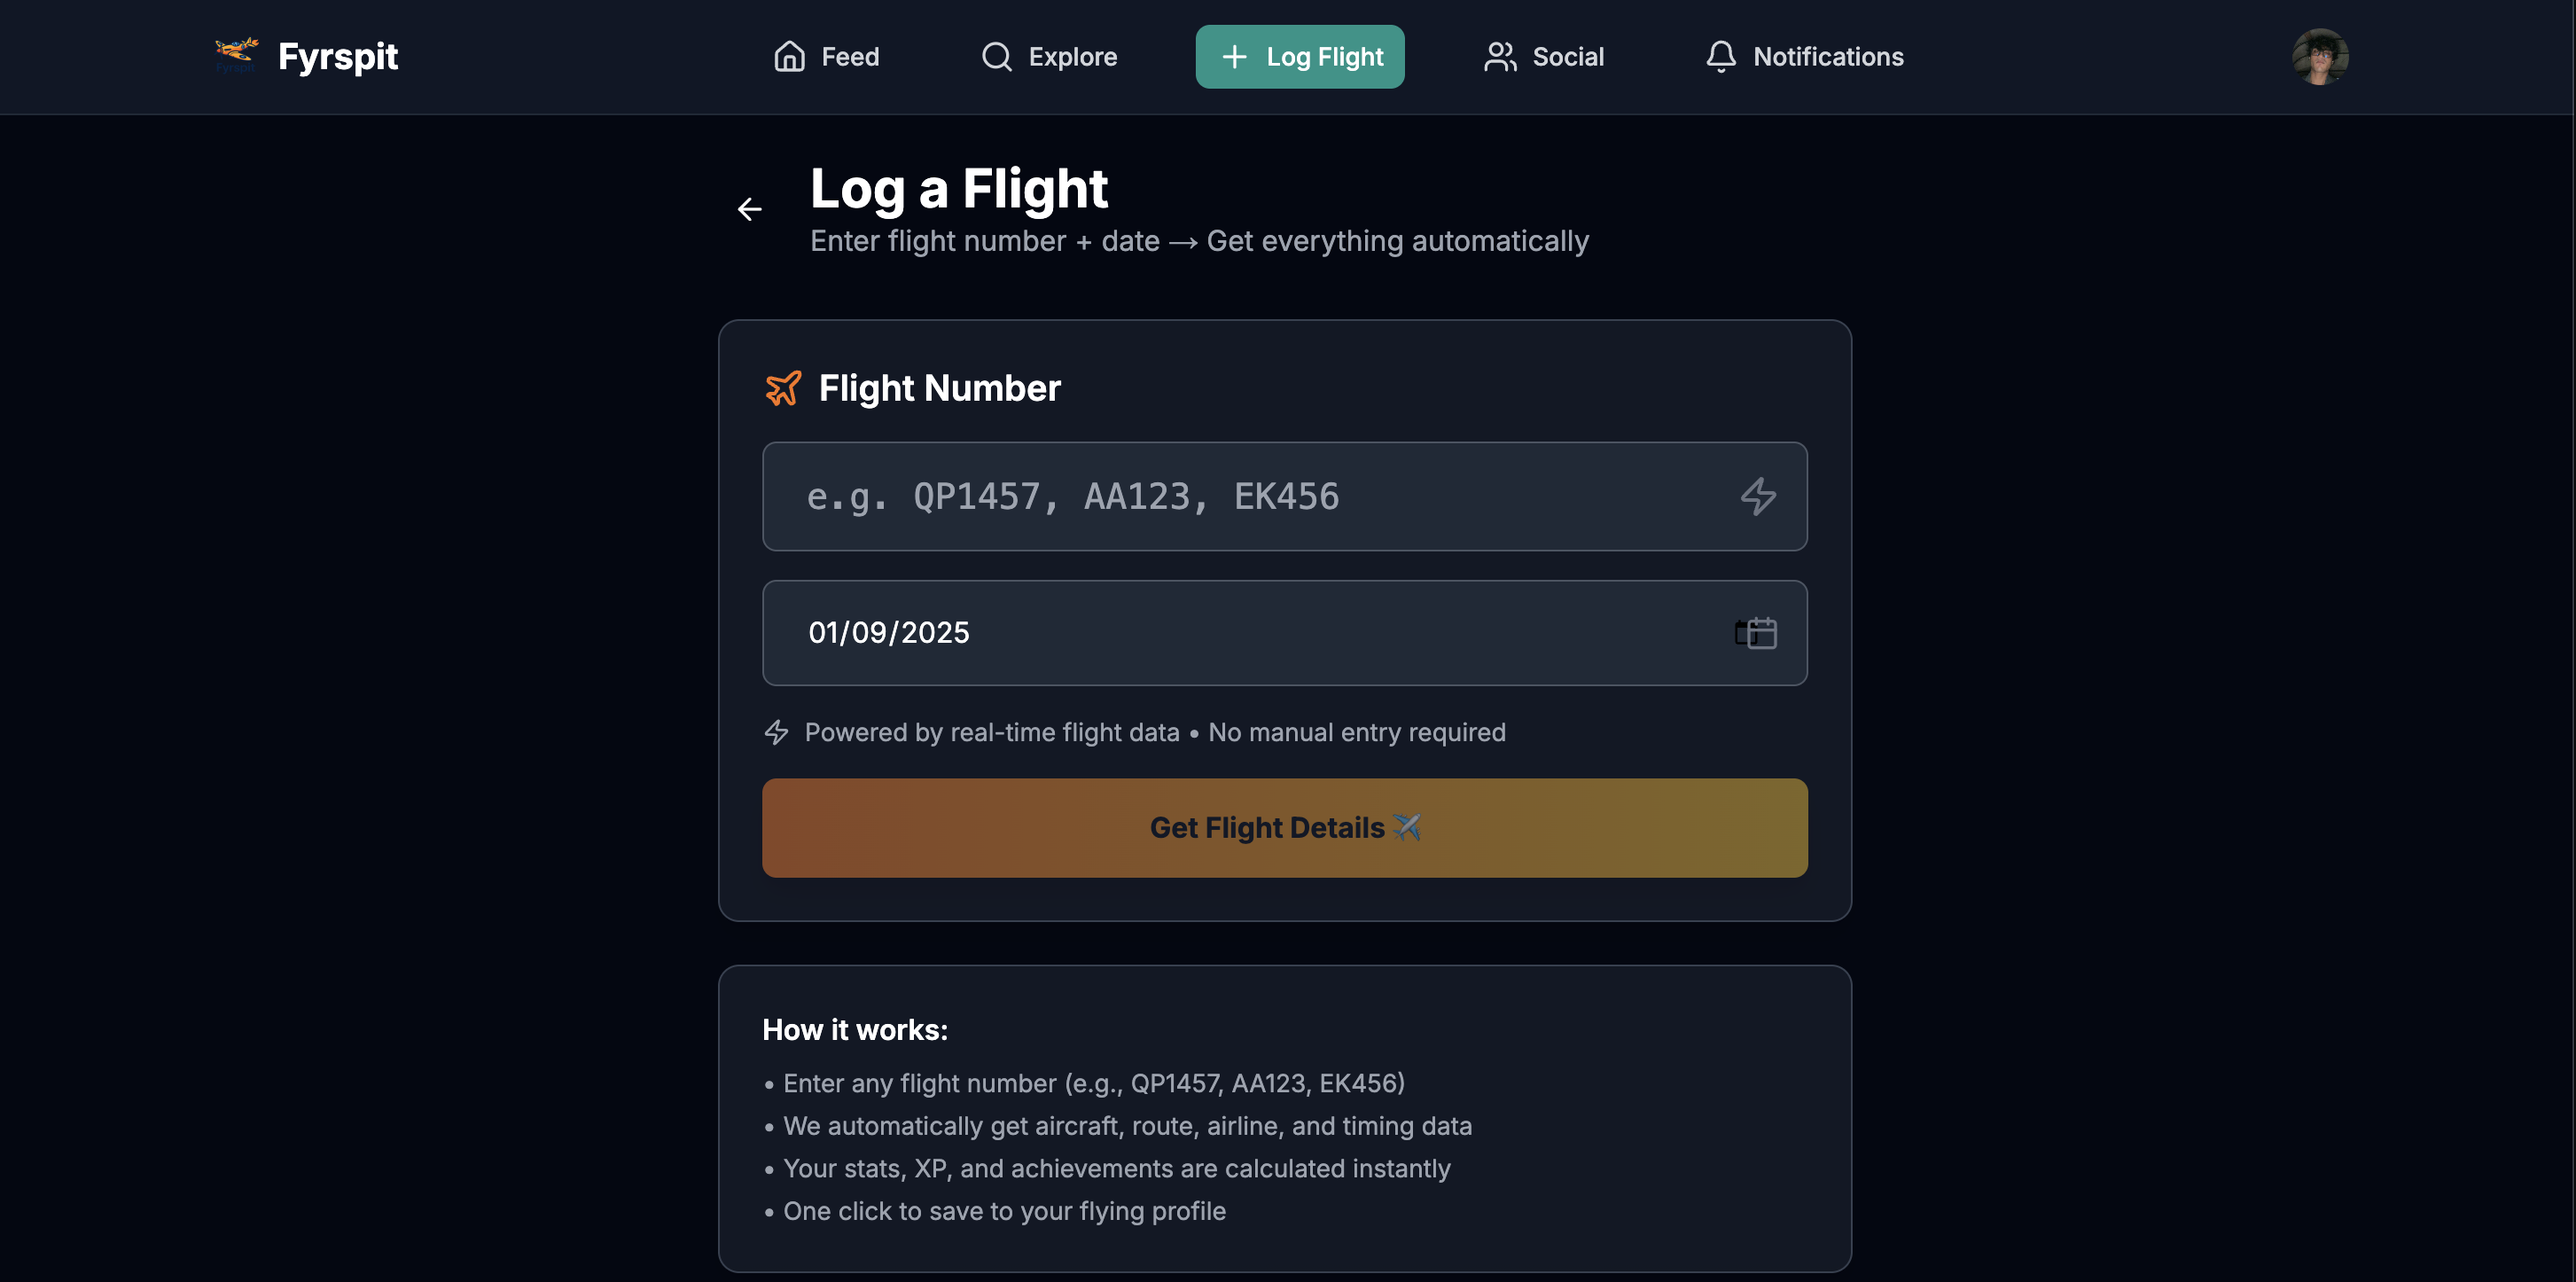This screenshot has width=2576, height=1282.
Task: Click the orange plane icon by Flight Number
Action: tap(783, 388)
